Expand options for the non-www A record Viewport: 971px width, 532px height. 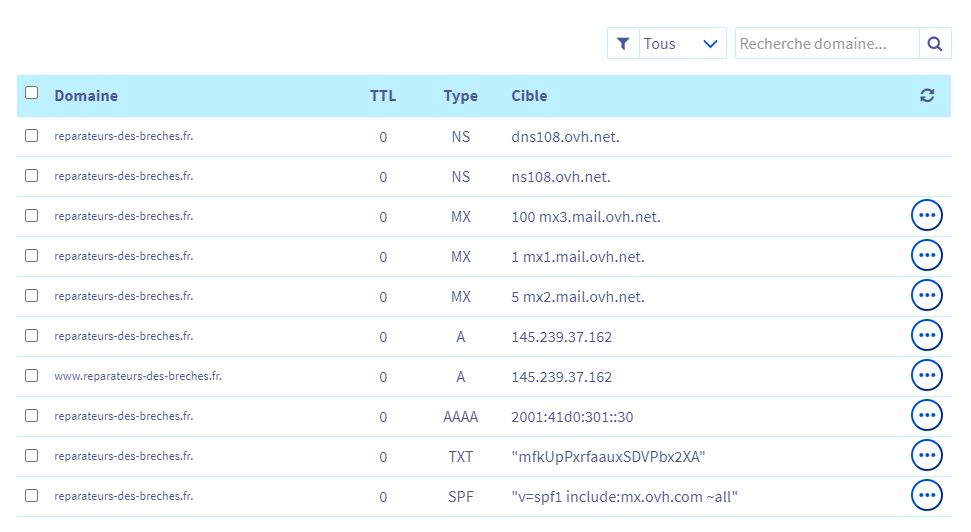pyautogui.click(x=927, y=336)
